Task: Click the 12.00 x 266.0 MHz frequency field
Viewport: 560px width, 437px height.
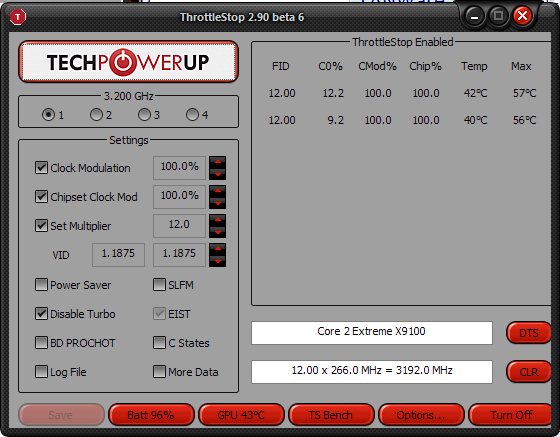Action: click(372, 372)
